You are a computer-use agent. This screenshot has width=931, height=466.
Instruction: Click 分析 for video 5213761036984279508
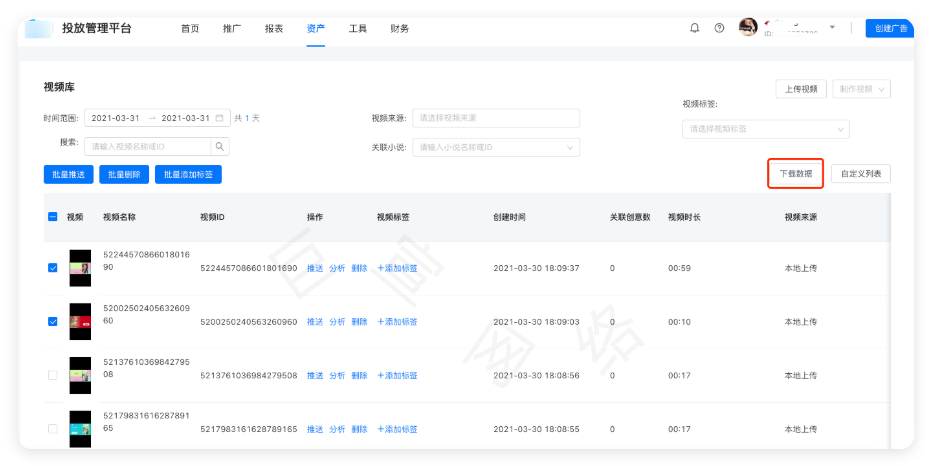coord(337,376)
